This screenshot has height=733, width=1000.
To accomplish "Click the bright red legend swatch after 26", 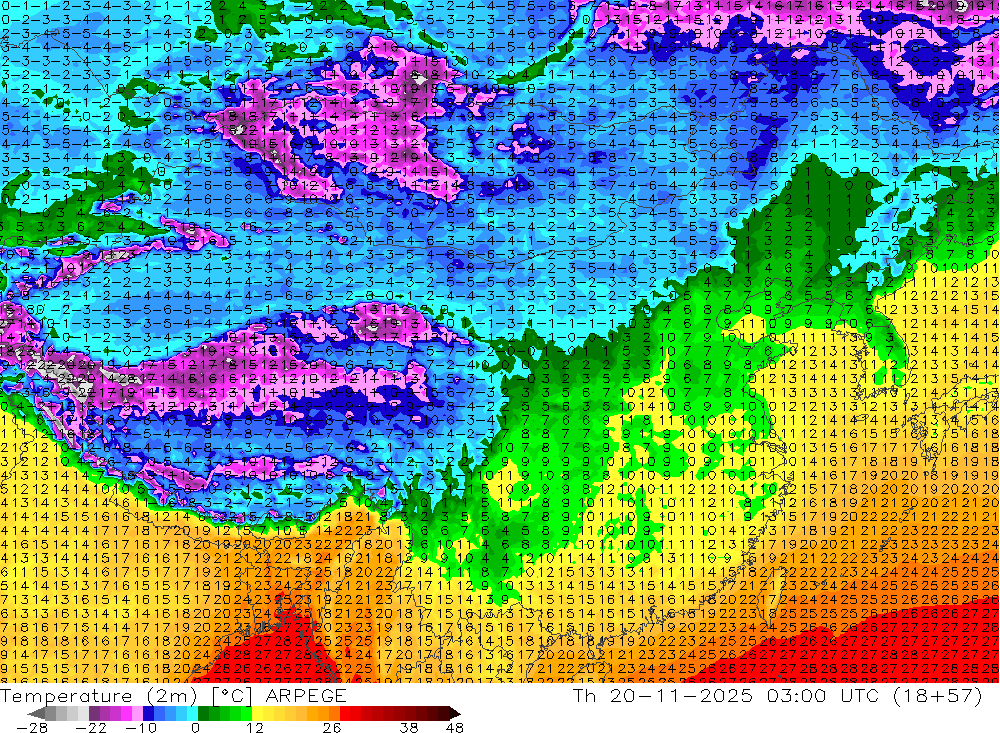I will pos(345,713).
